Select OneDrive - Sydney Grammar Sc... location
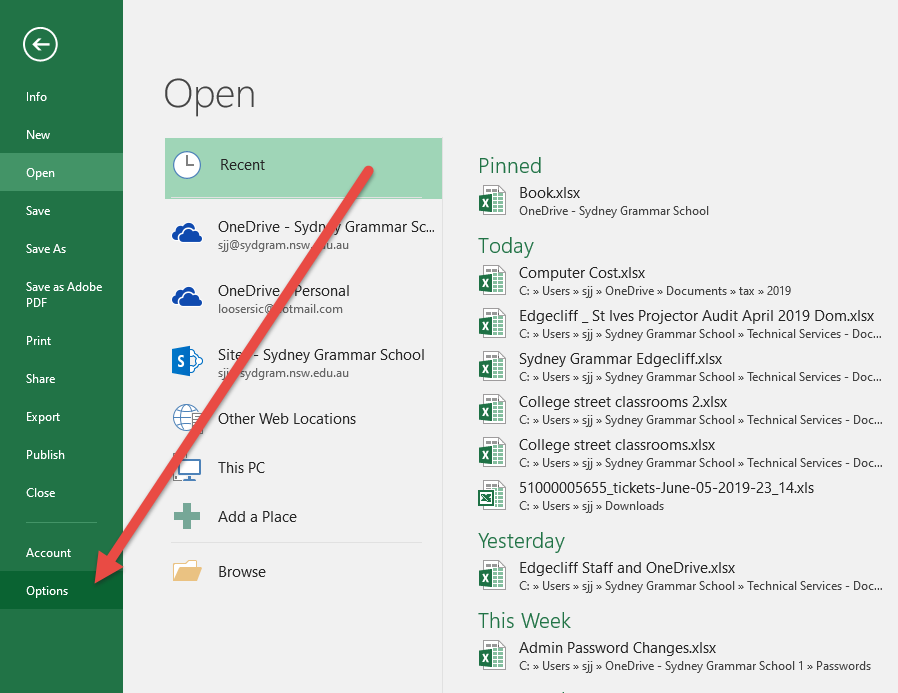Screen dimensions: 898x693 [x=304, y=235]
